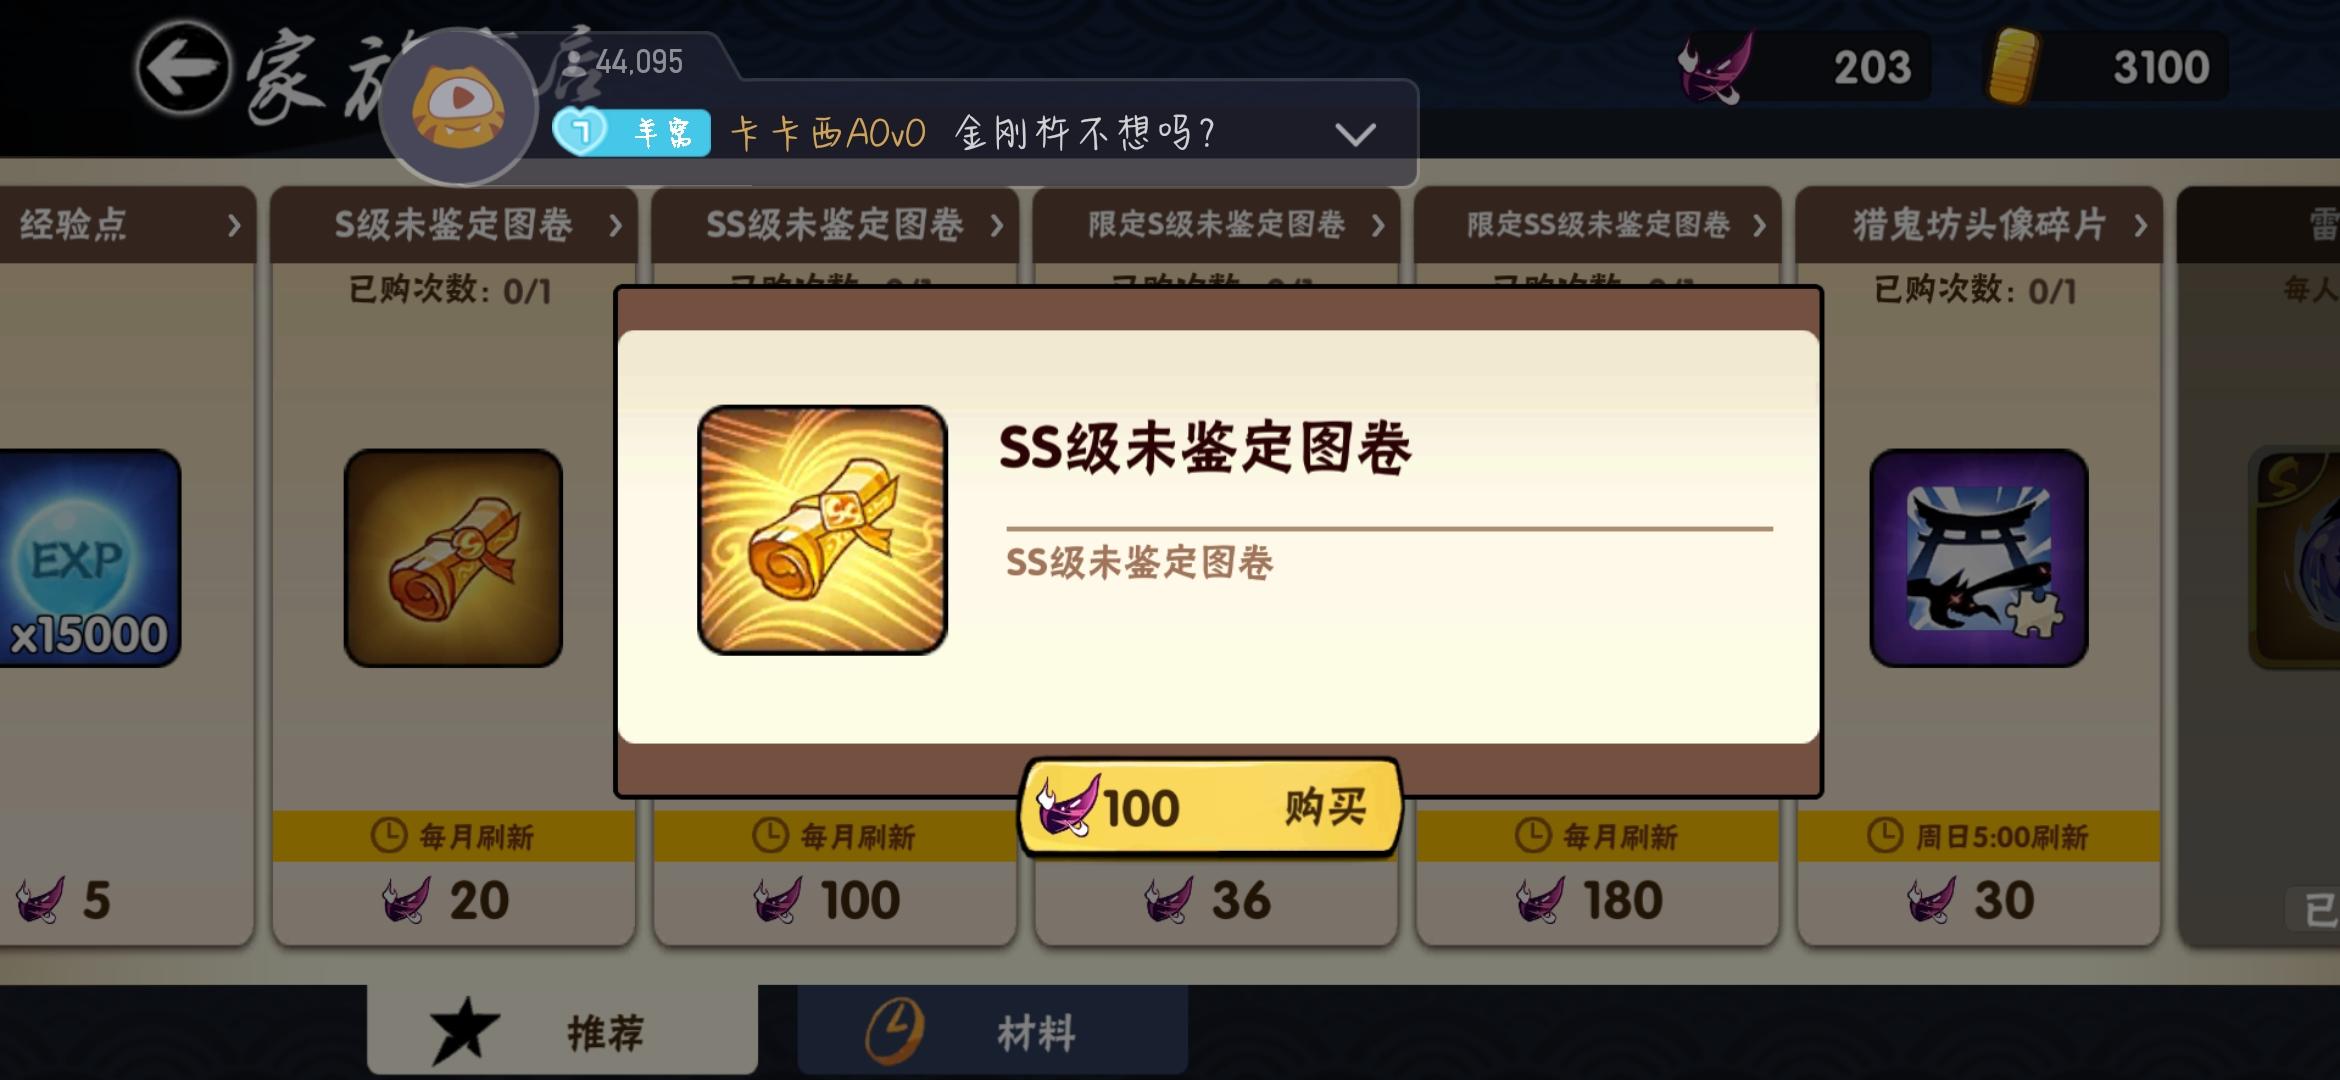Expand the chat message dropdown arrow

pos(1355,134)
